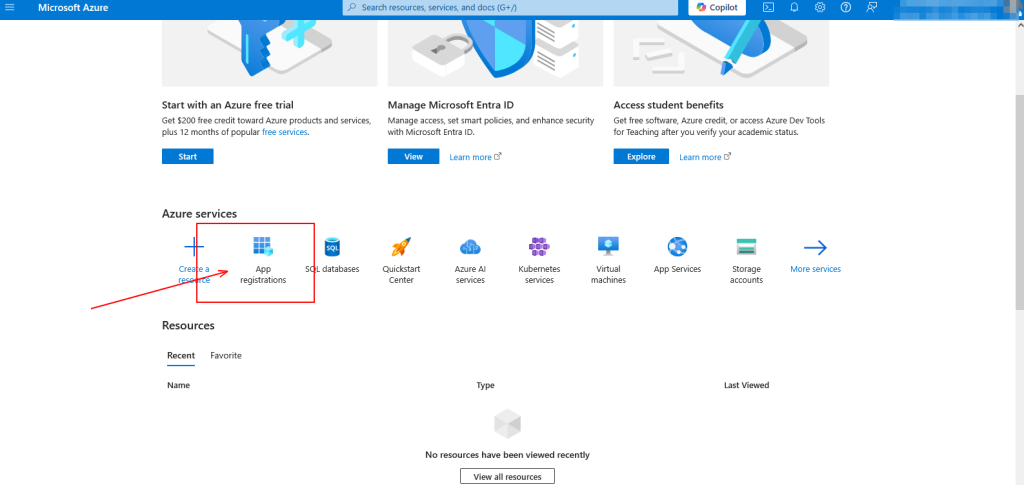Open Learn more link beside Explore
This screenshot has width=1024, height=485.
(705, 157)
